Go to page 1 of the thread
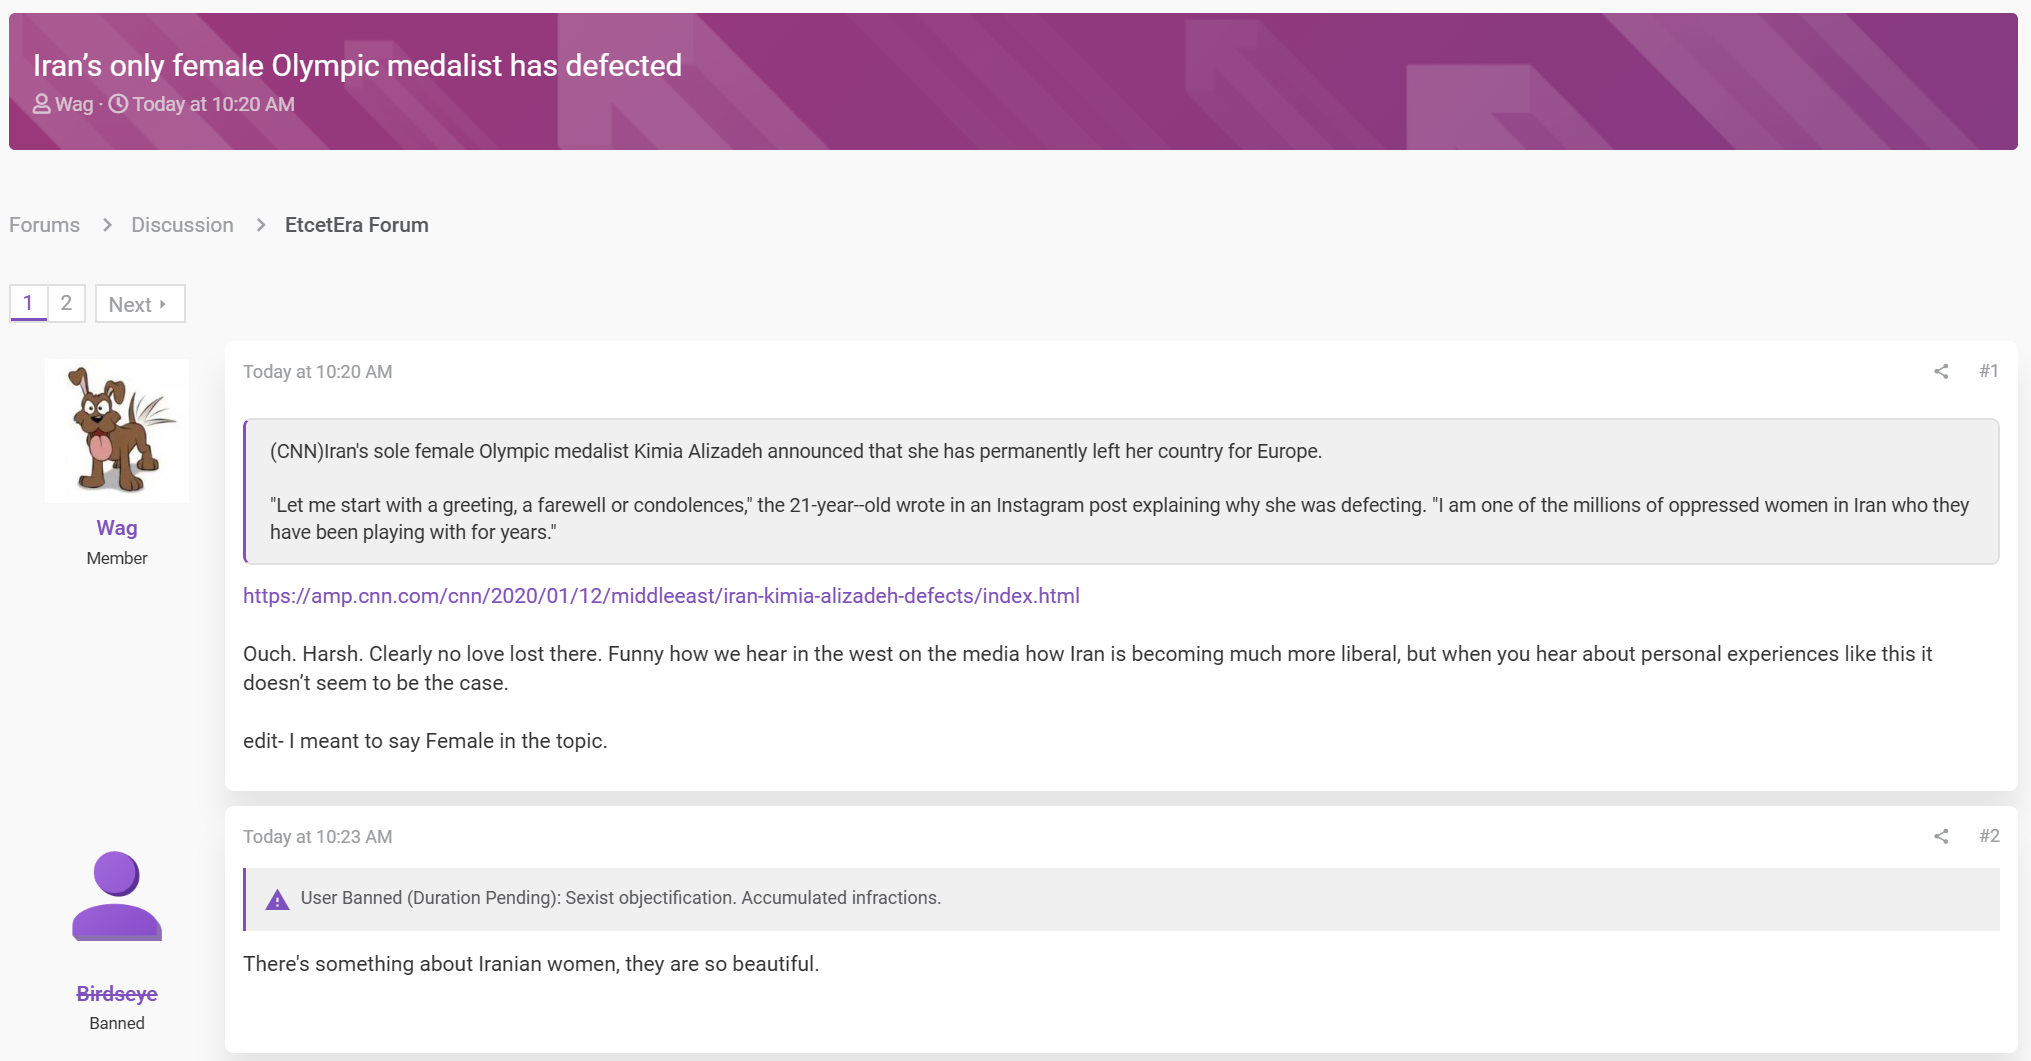 [x=28, y=303]
